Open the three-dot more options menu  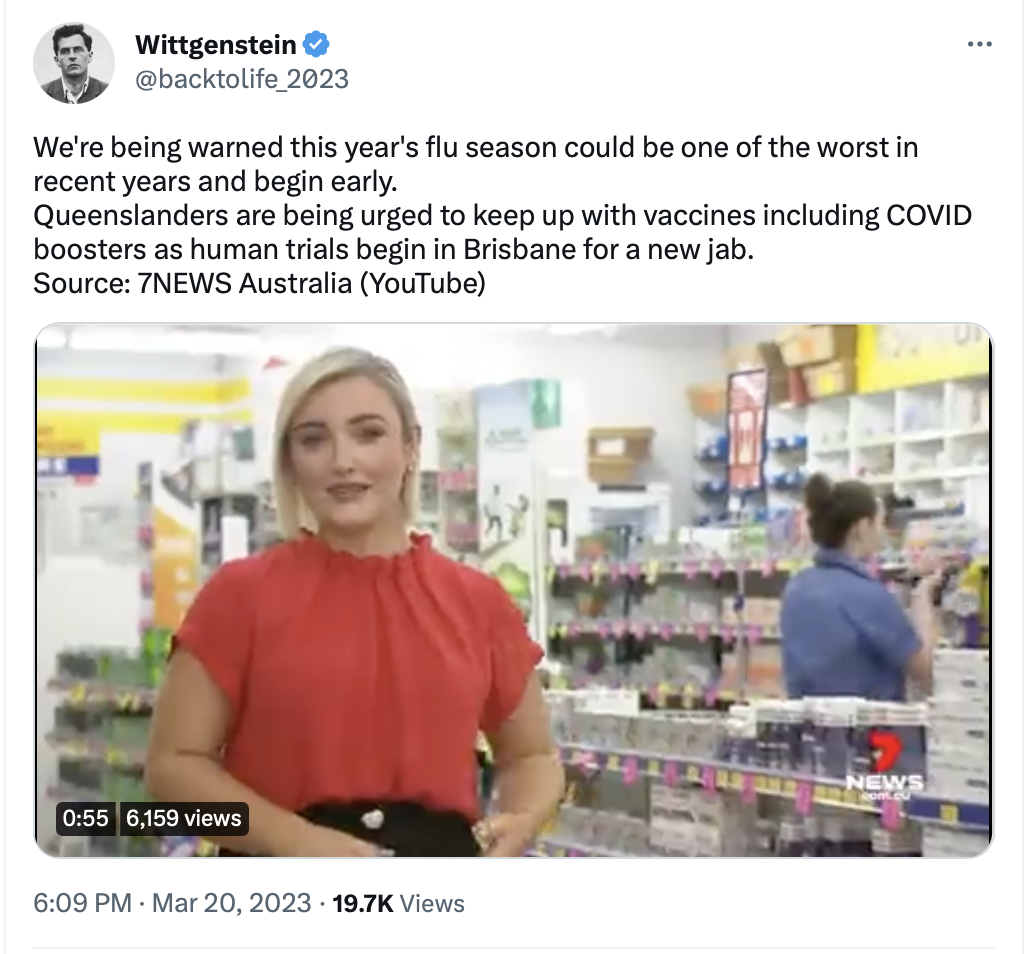click(979, 45)
